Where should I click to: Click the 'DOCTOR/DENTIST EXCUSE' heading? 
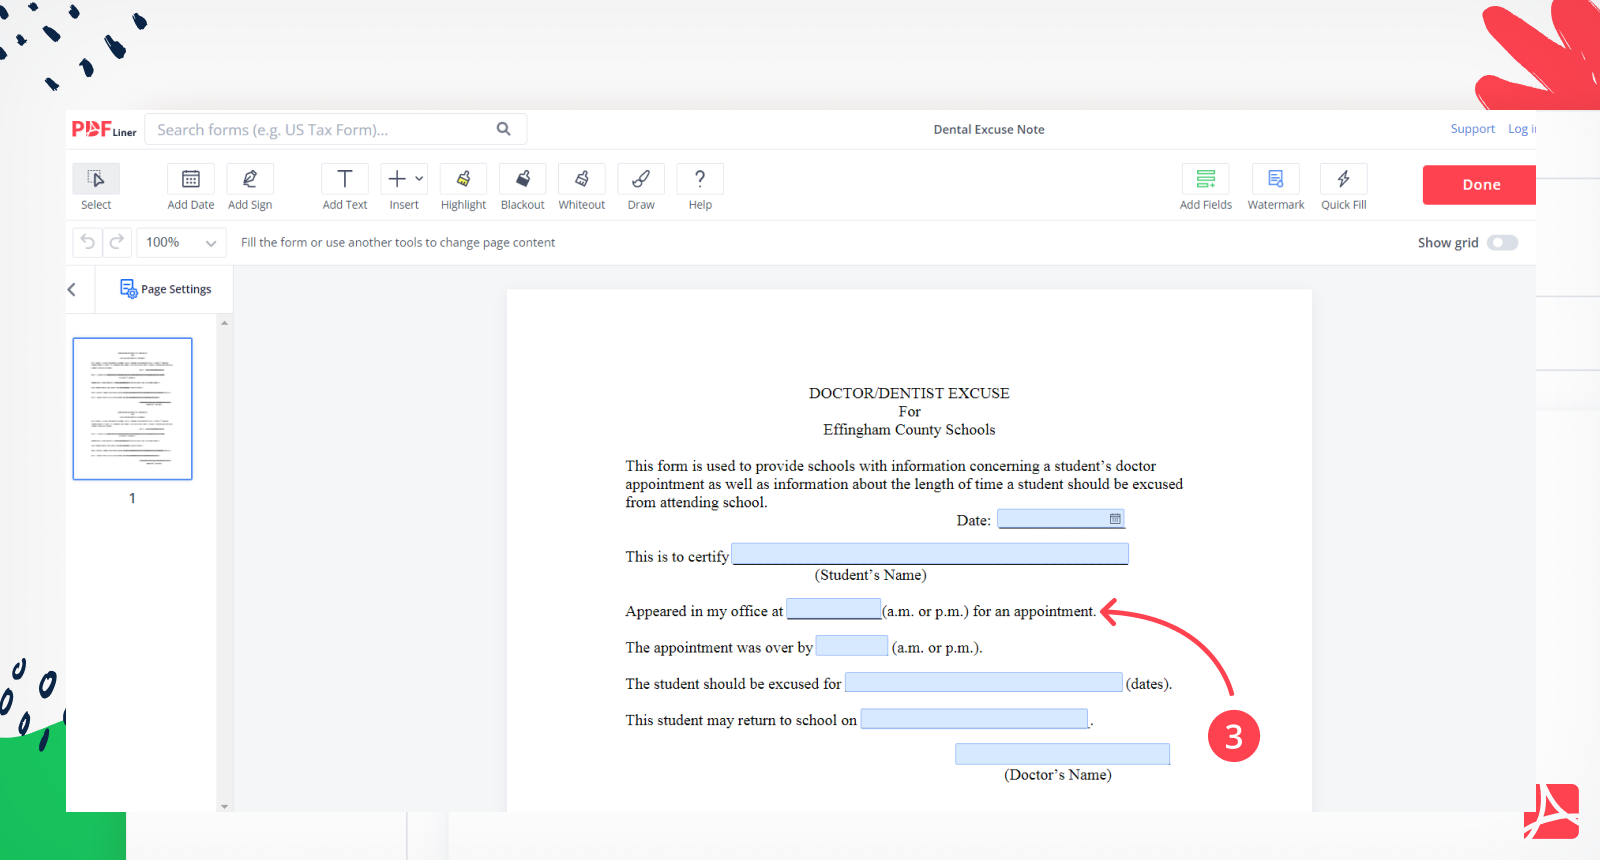(x=909, y=393)
